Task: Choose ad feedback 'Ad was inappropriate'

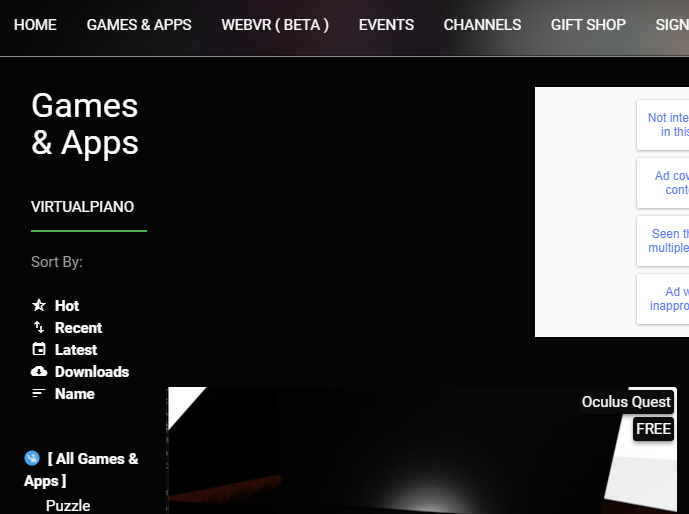Action: click(663, 299)
